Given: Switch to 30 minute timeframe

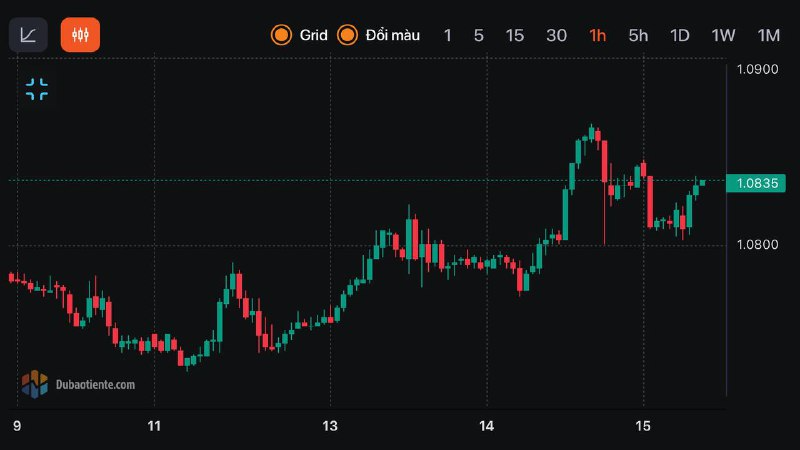Looking at the screenshot, I should click(556, 35).
